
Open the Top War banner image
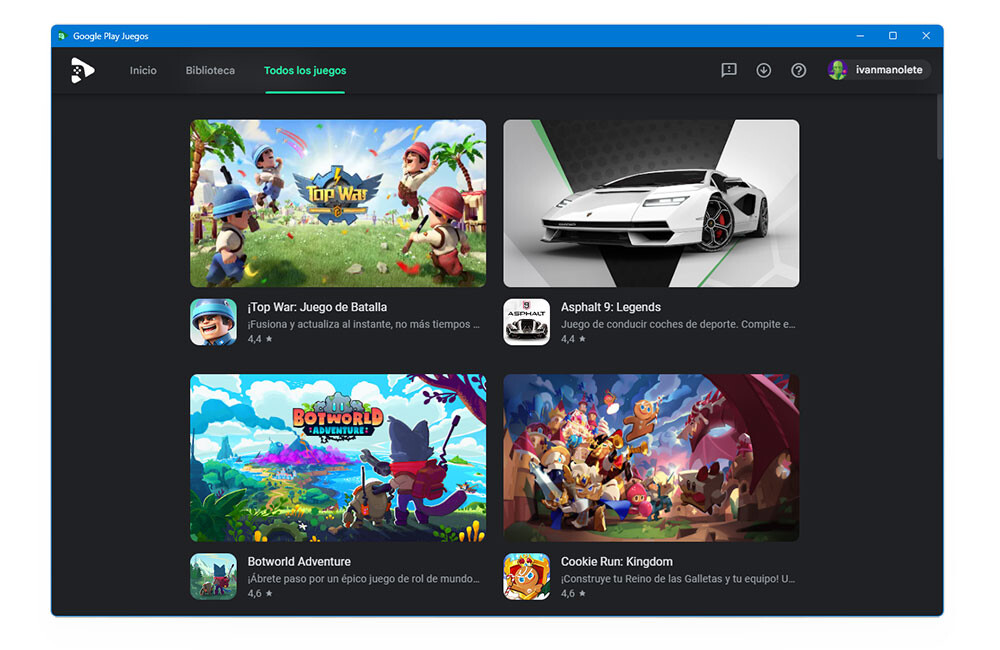pyautogui.click(x=338, y=203)
